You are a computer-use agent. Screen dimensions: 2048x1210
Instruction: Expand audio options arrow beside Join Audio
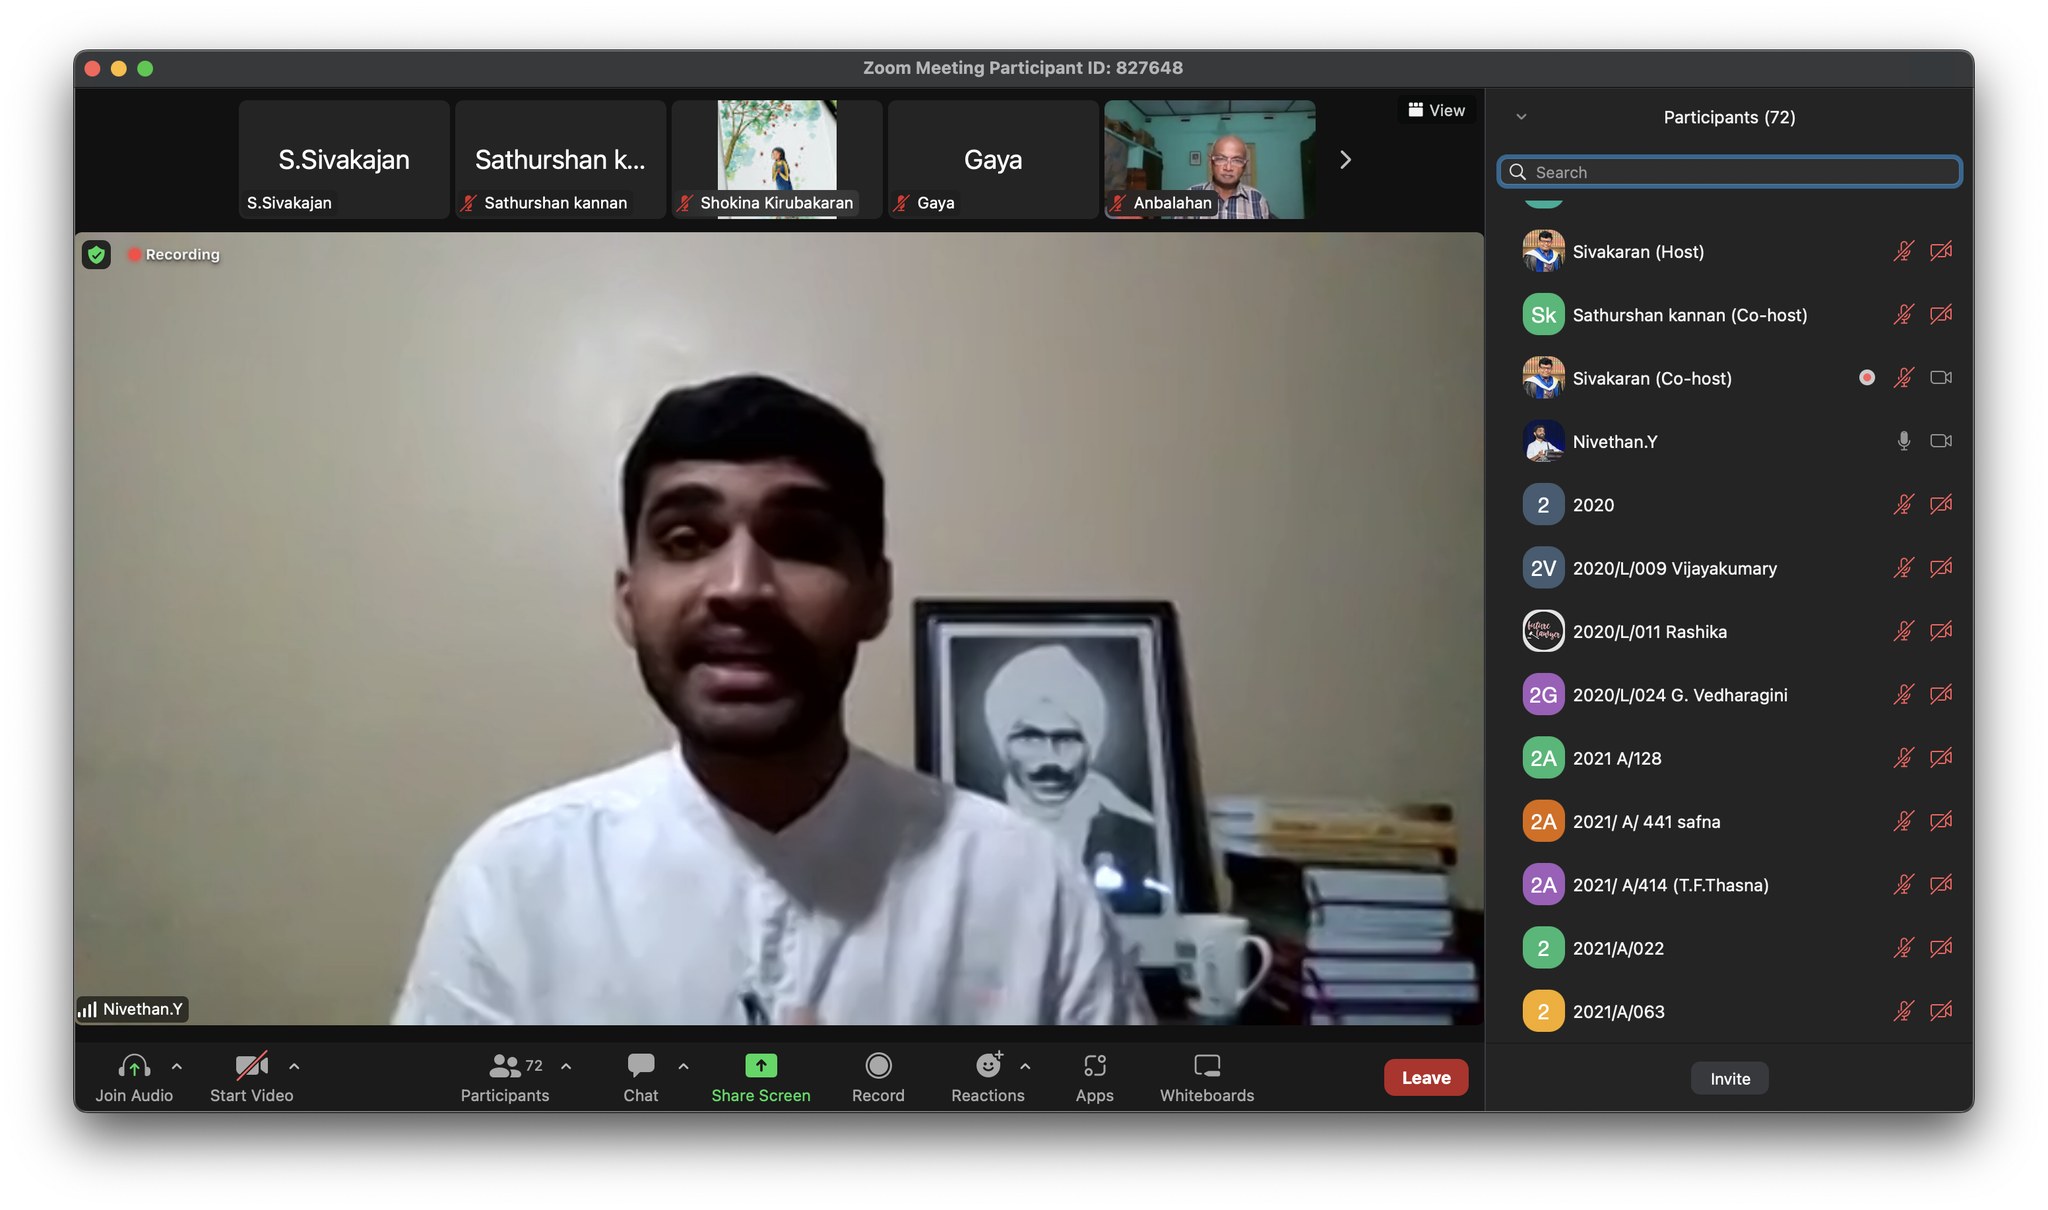point(177,1067)
